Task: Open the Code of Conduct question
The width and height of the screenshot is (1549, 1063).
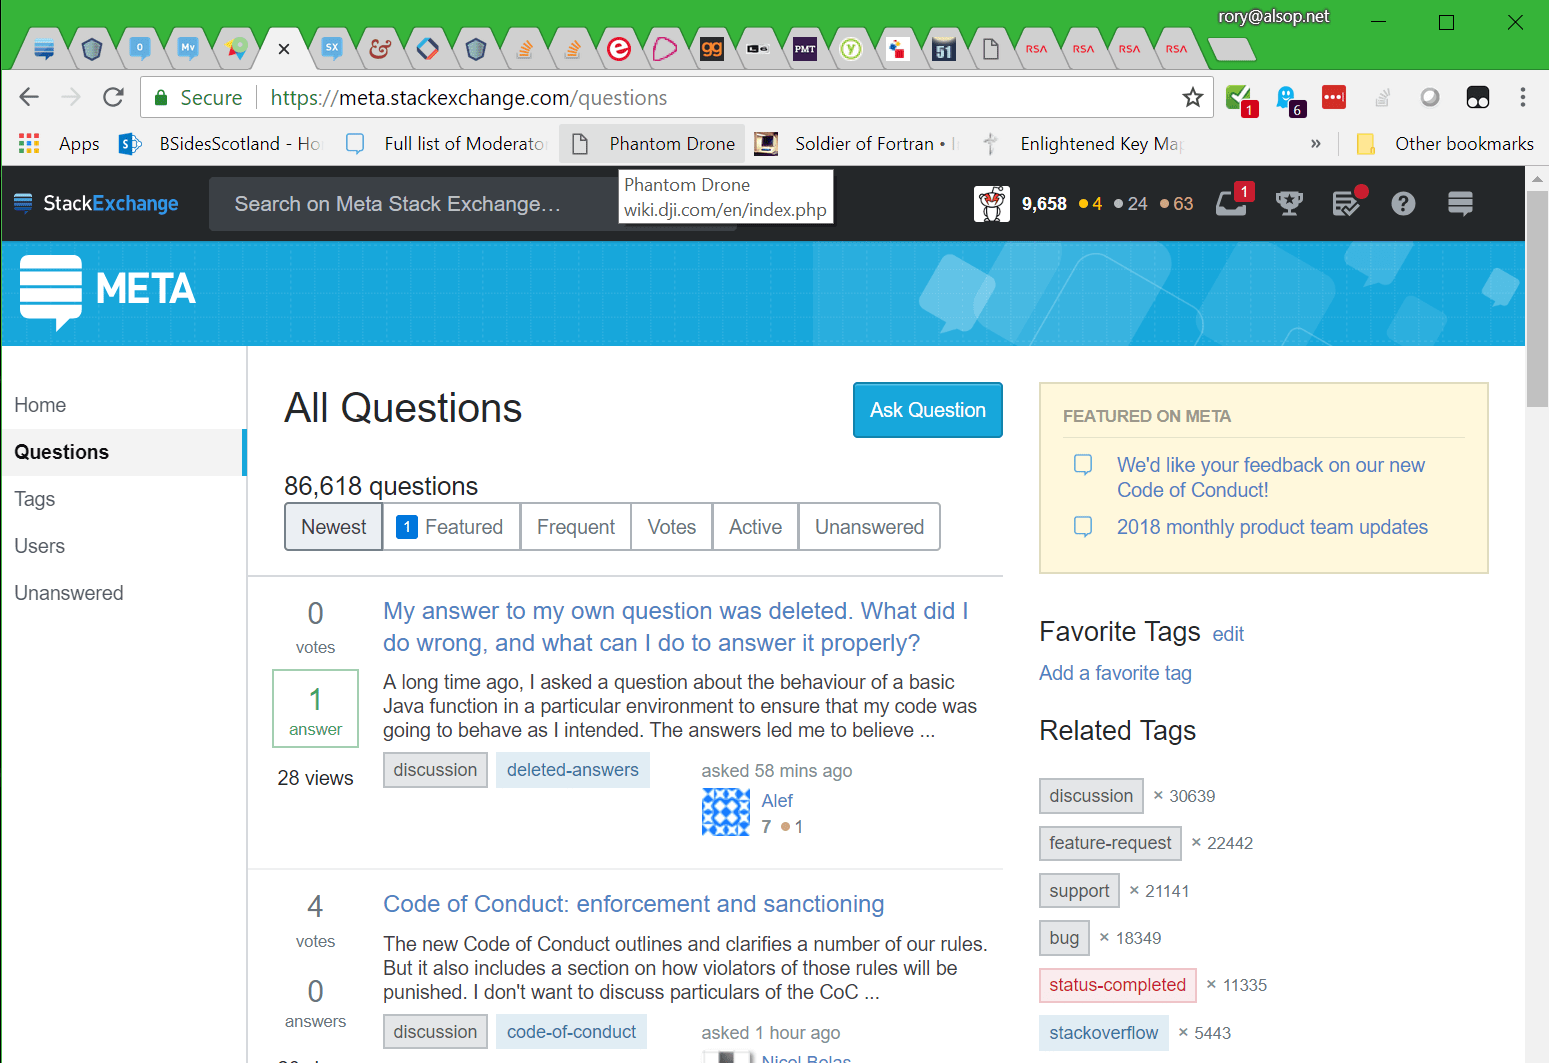Action: [632, 903]
